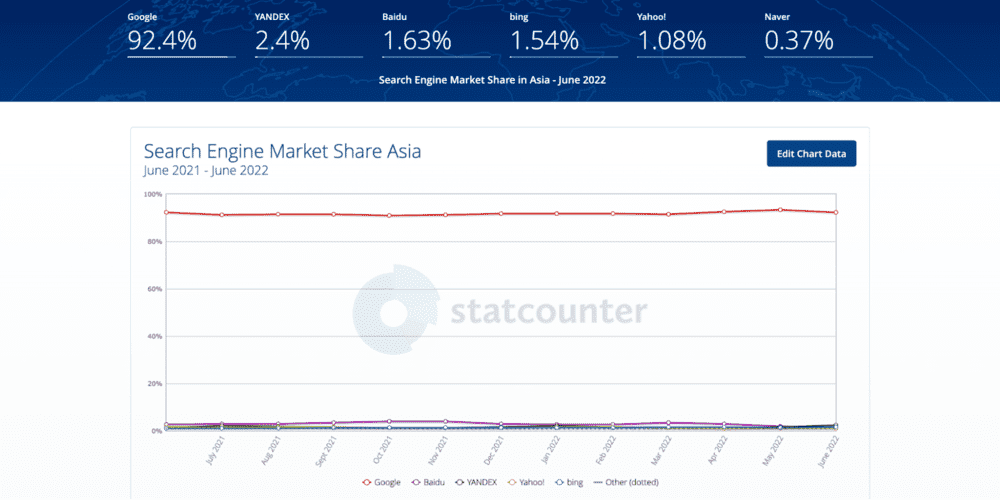Open the Baidu 1.63% stat
Image resolution: width=1000 pixels, height=500 pixels.
click(417, 40)
